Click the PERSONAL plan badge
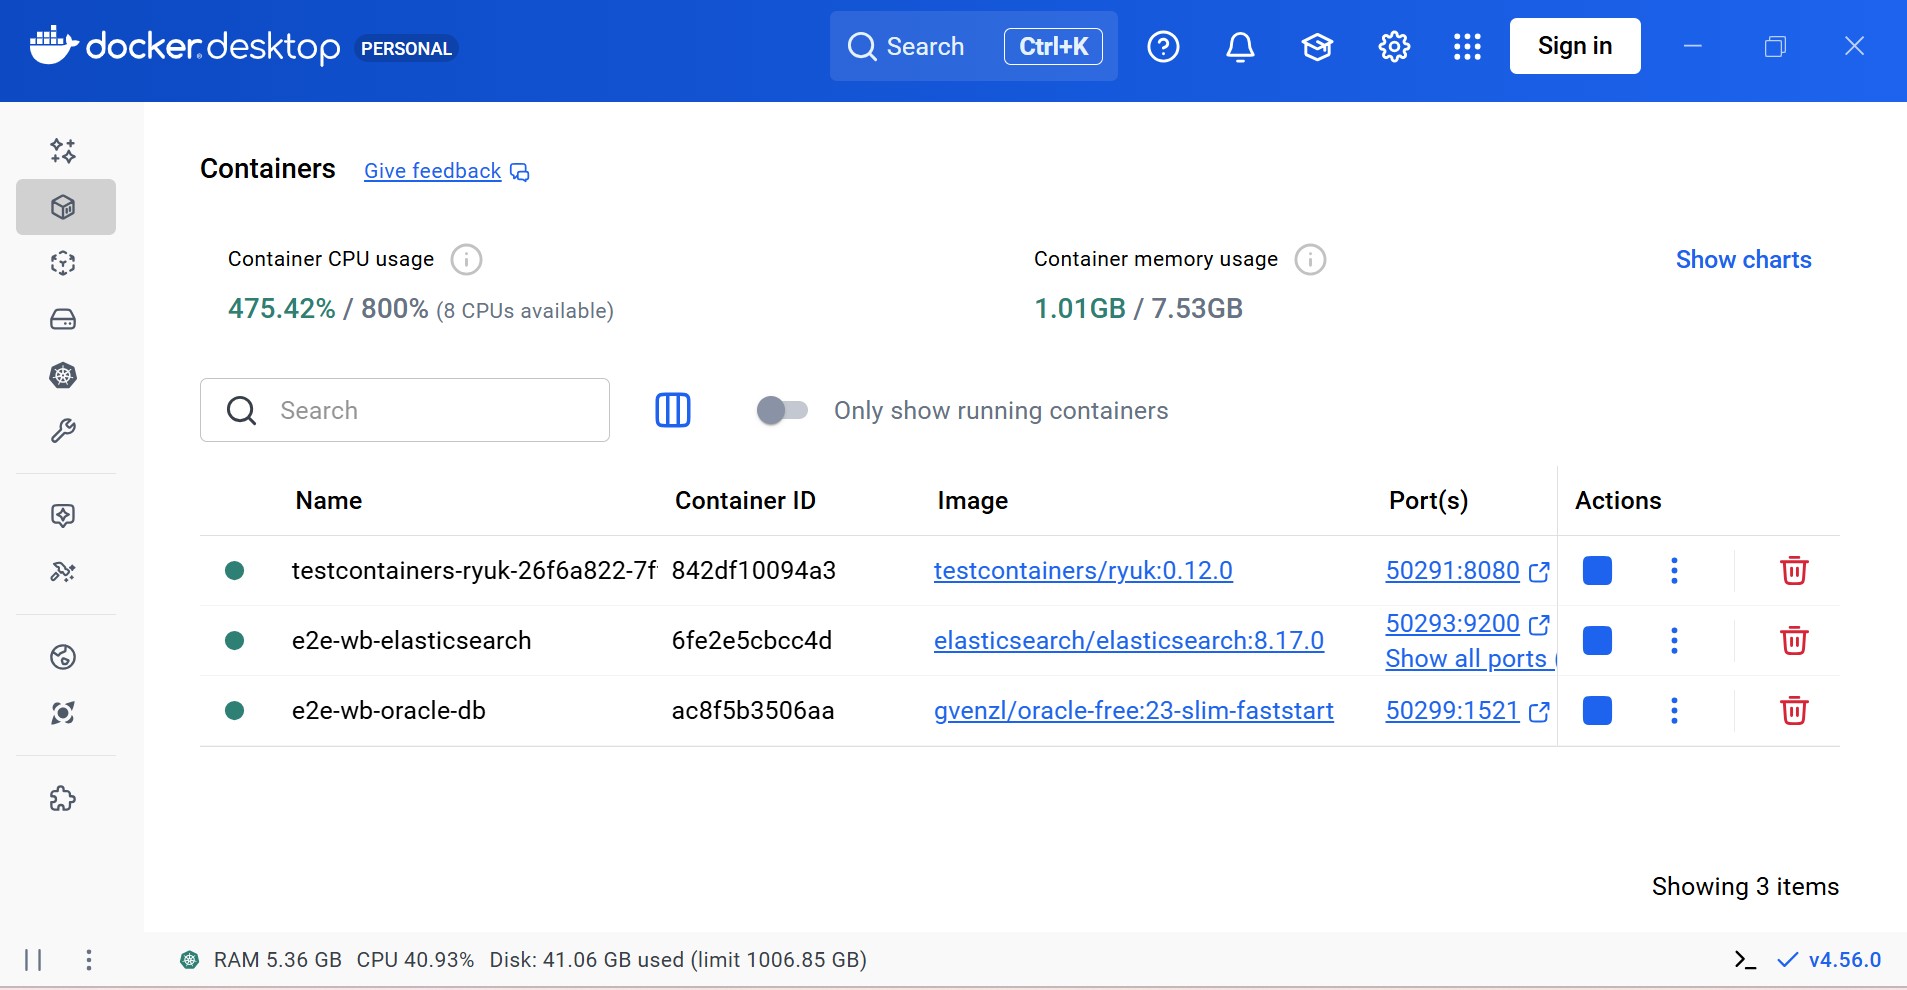Screen dimensions: 1907x990 (x=406, y=48)
